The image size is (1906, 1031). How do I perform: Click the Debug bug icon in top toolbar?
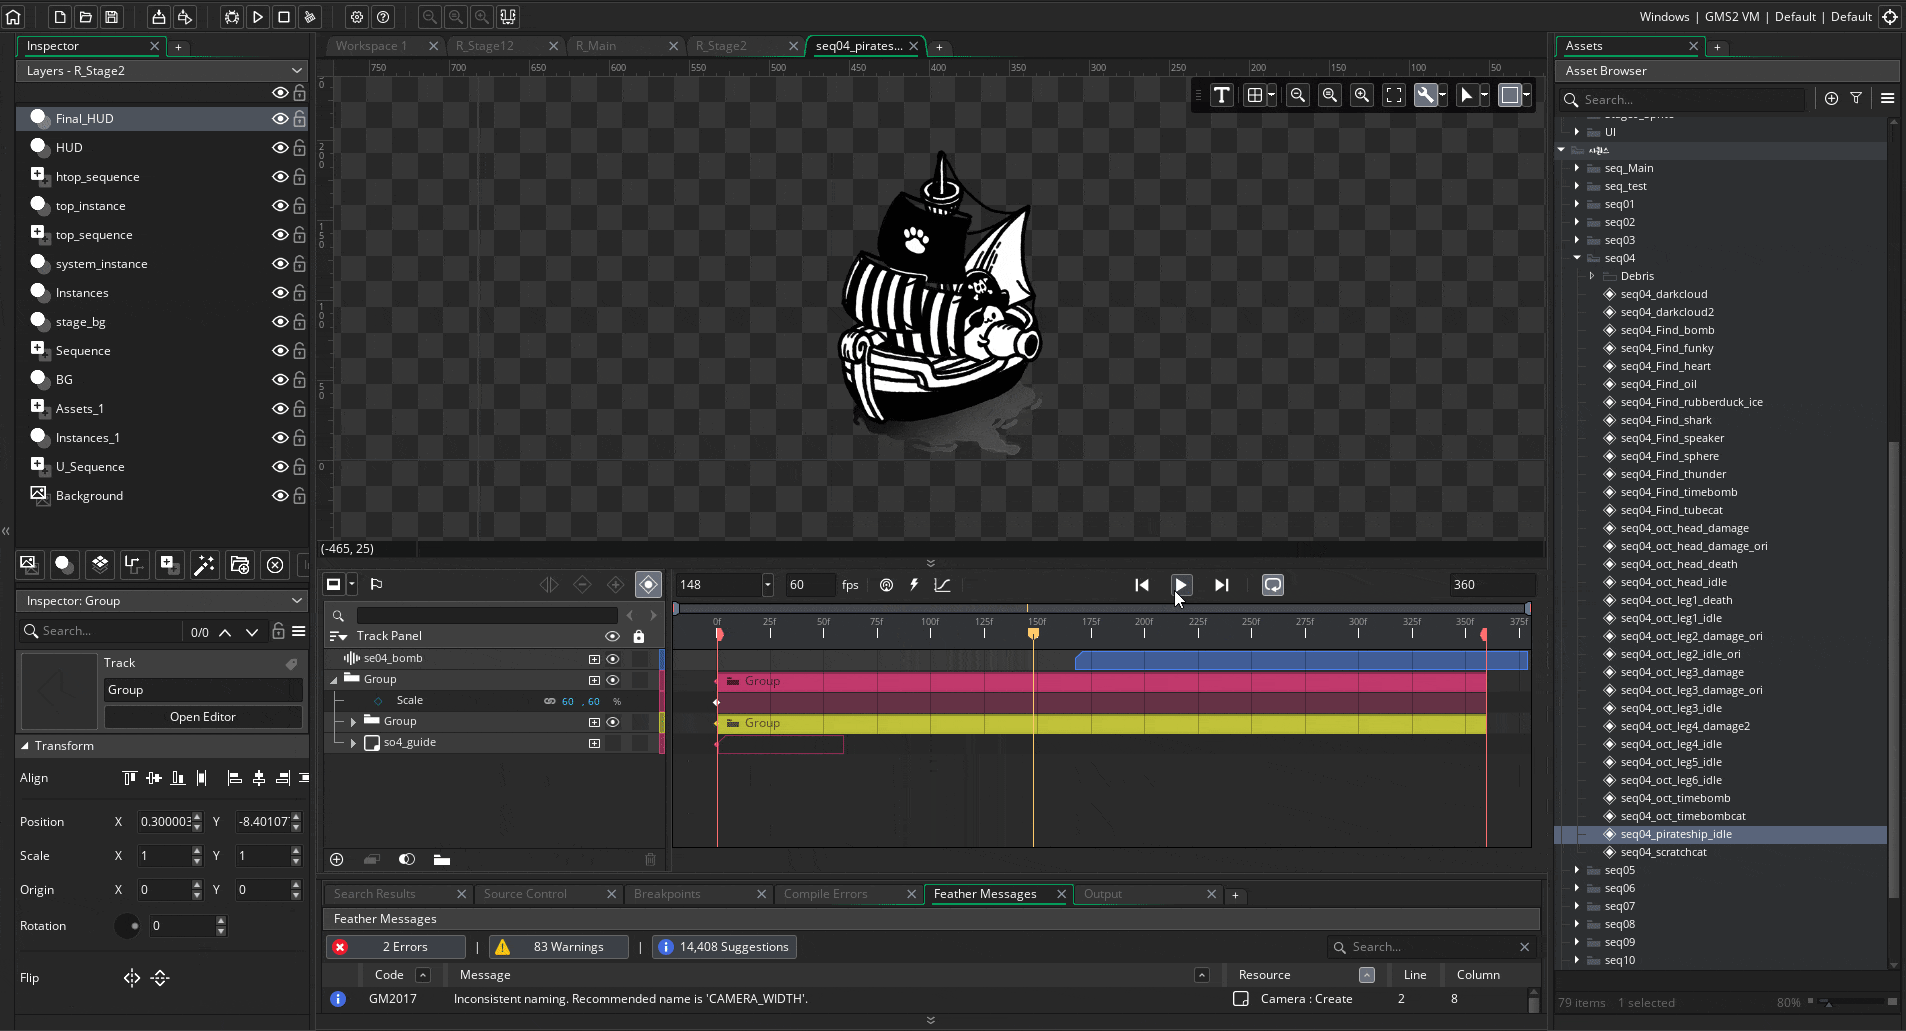(232, 17)
